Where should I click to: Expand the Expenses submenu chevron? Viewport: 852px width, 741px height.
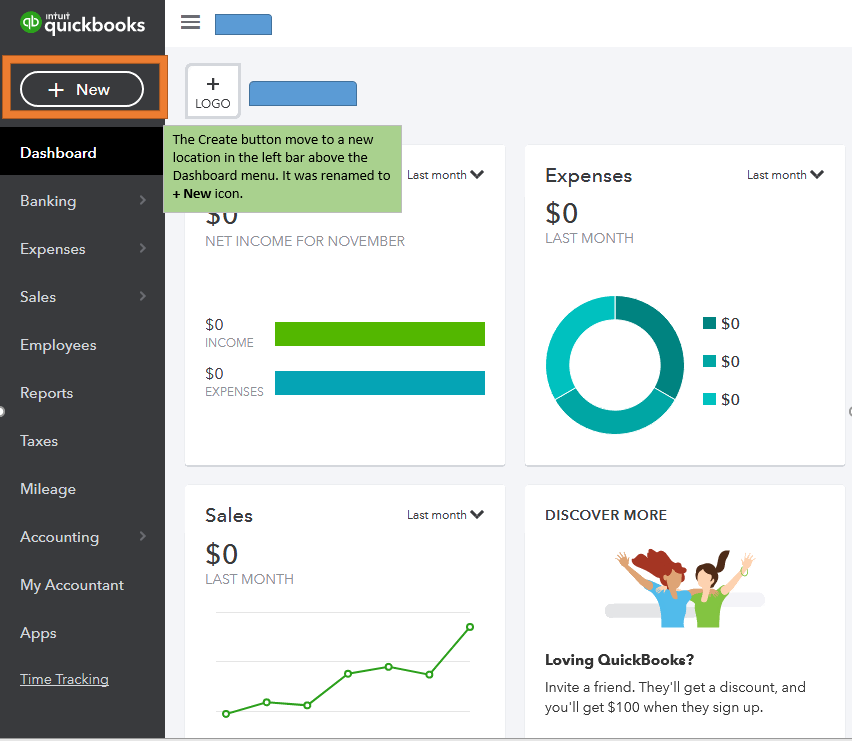(x=142, y=248)
